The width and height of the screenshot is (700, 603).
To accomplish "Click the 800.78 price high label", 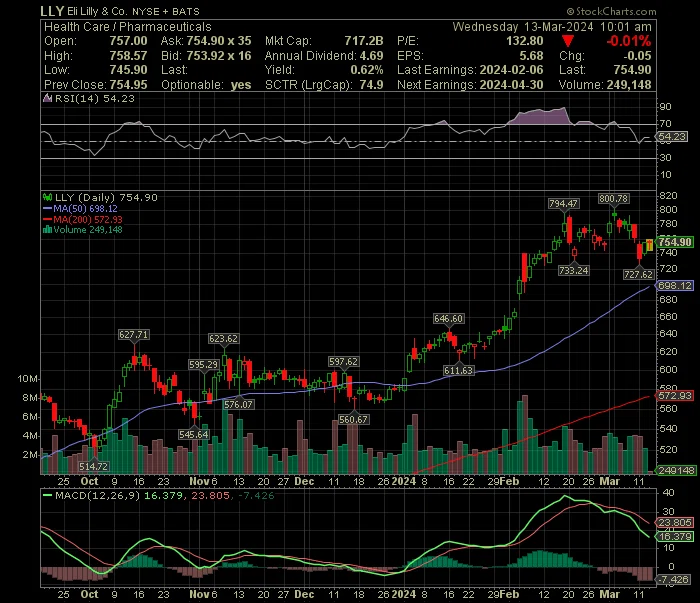I will (x=613, y=199).
